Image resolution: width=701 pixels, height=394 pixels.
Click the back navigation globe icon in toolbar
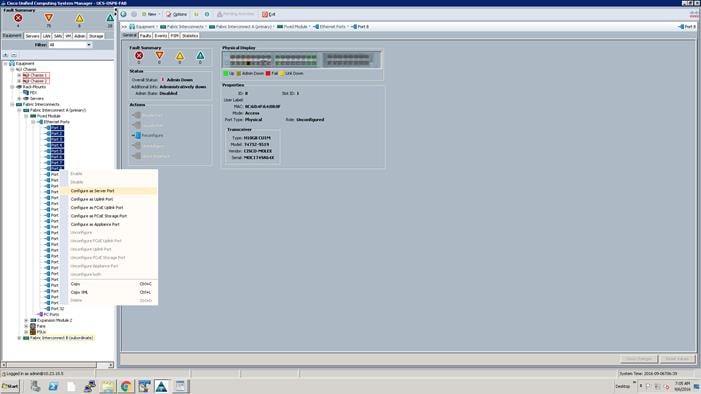click(124, 14)
